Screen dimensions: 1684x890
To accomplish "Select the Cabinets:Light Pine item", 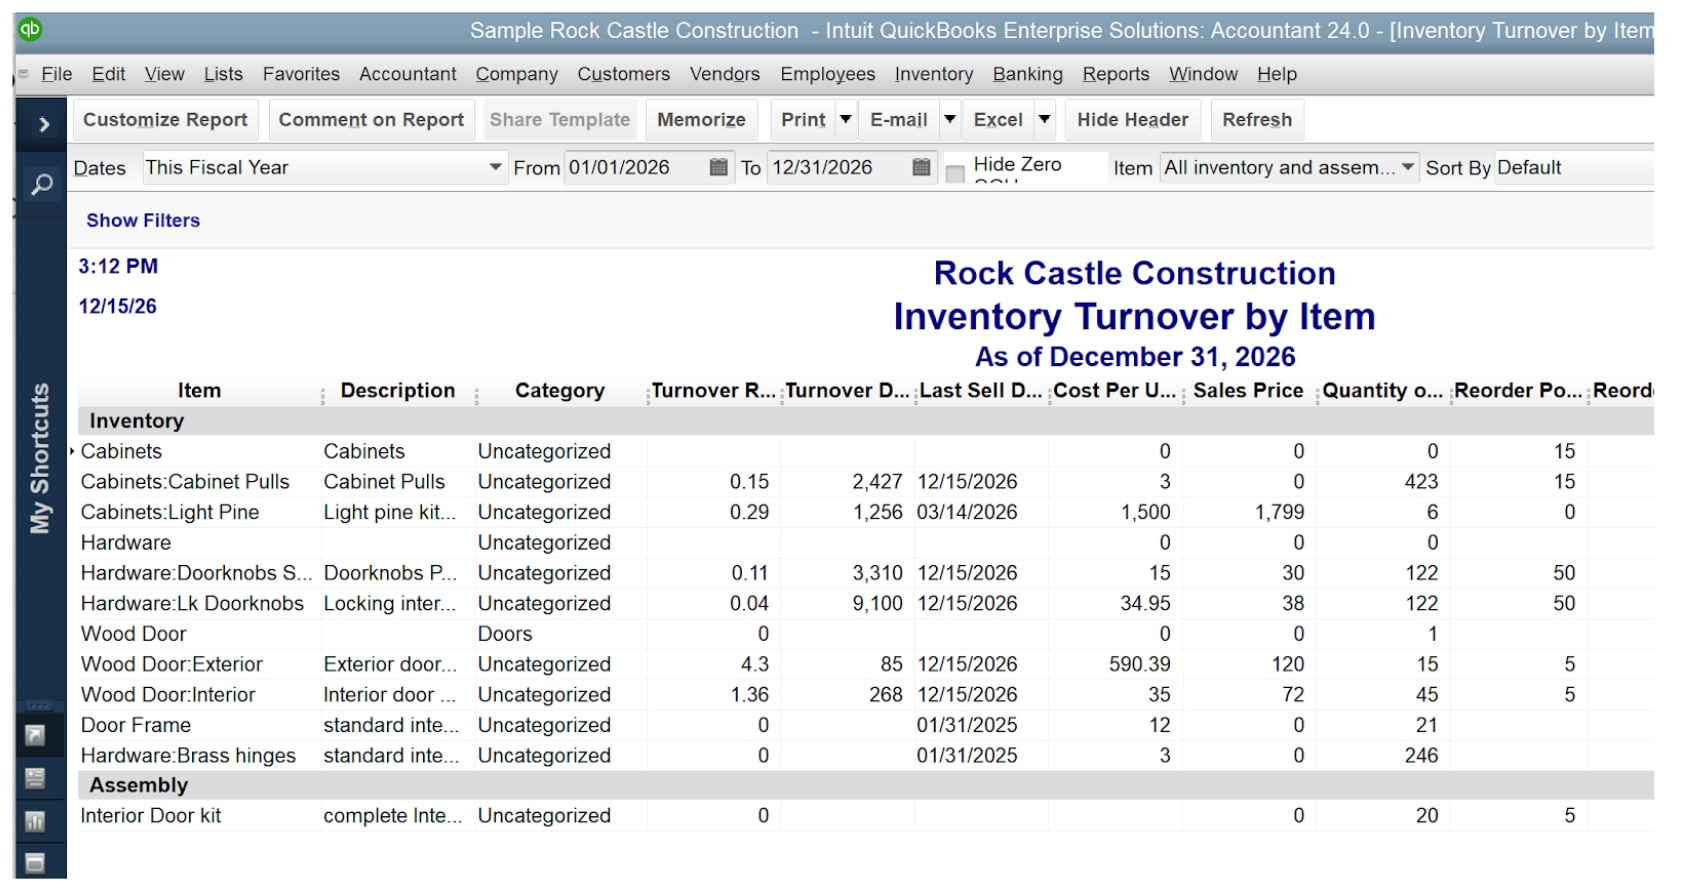I will (x=170, y=512).
